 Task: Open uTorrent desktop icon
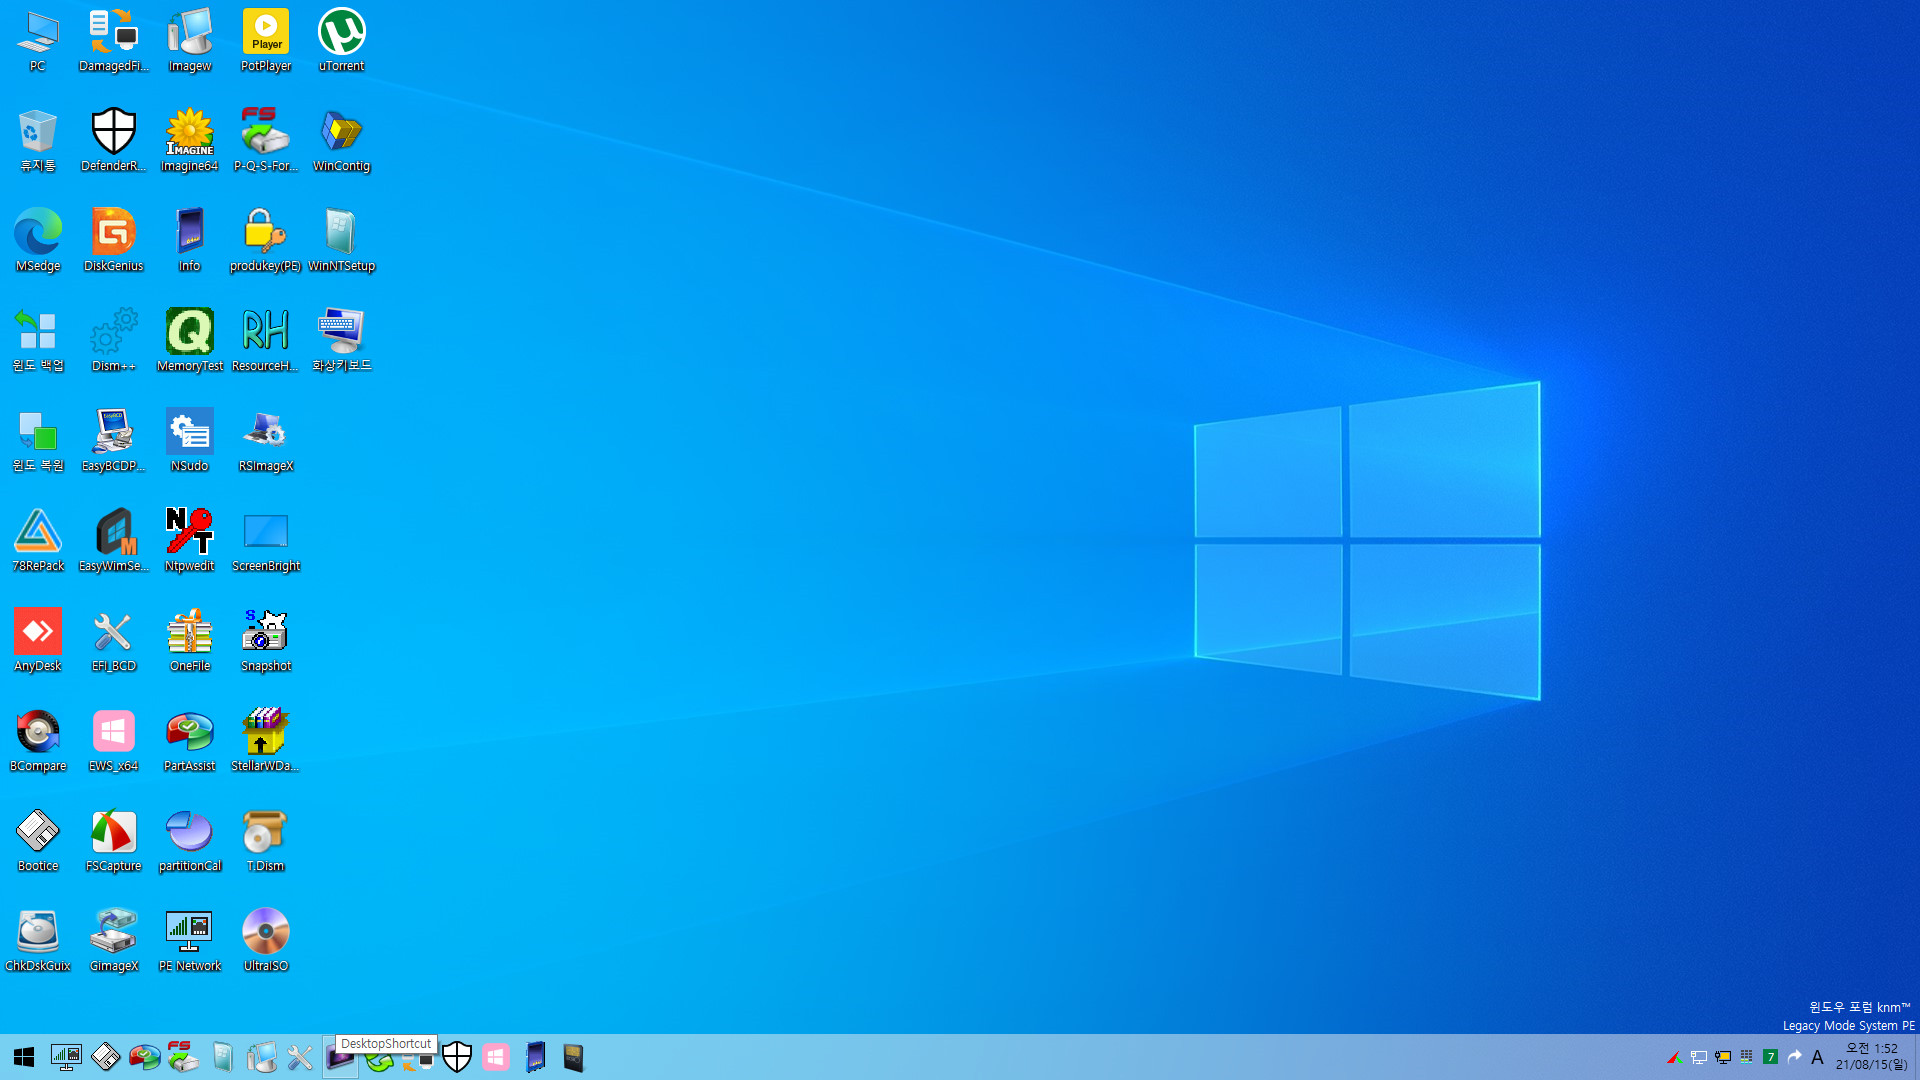[342, 41]
